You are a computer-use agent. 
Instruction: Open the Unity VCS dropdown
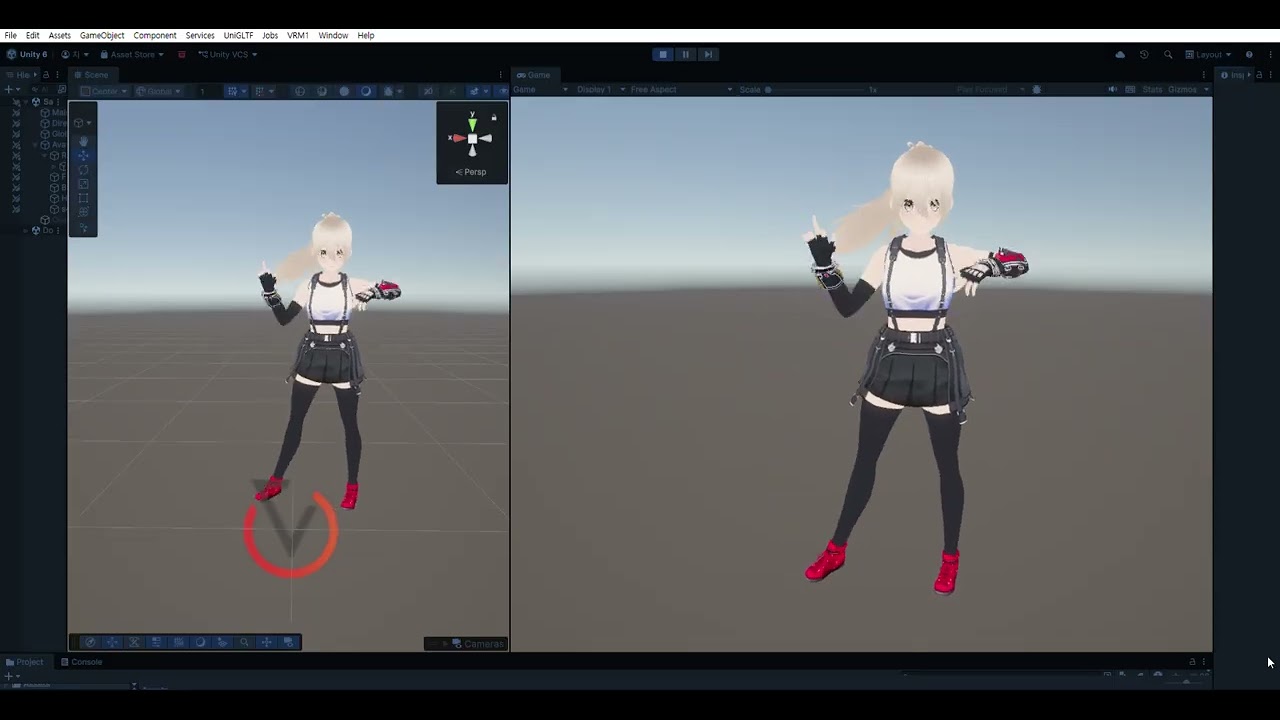point(228,54)
